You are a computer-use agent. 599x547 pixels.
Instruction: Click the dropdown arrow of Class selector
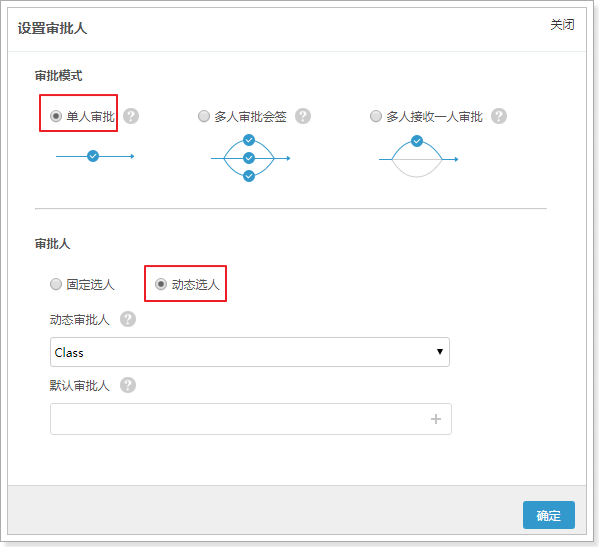click(x=440, y=351)
